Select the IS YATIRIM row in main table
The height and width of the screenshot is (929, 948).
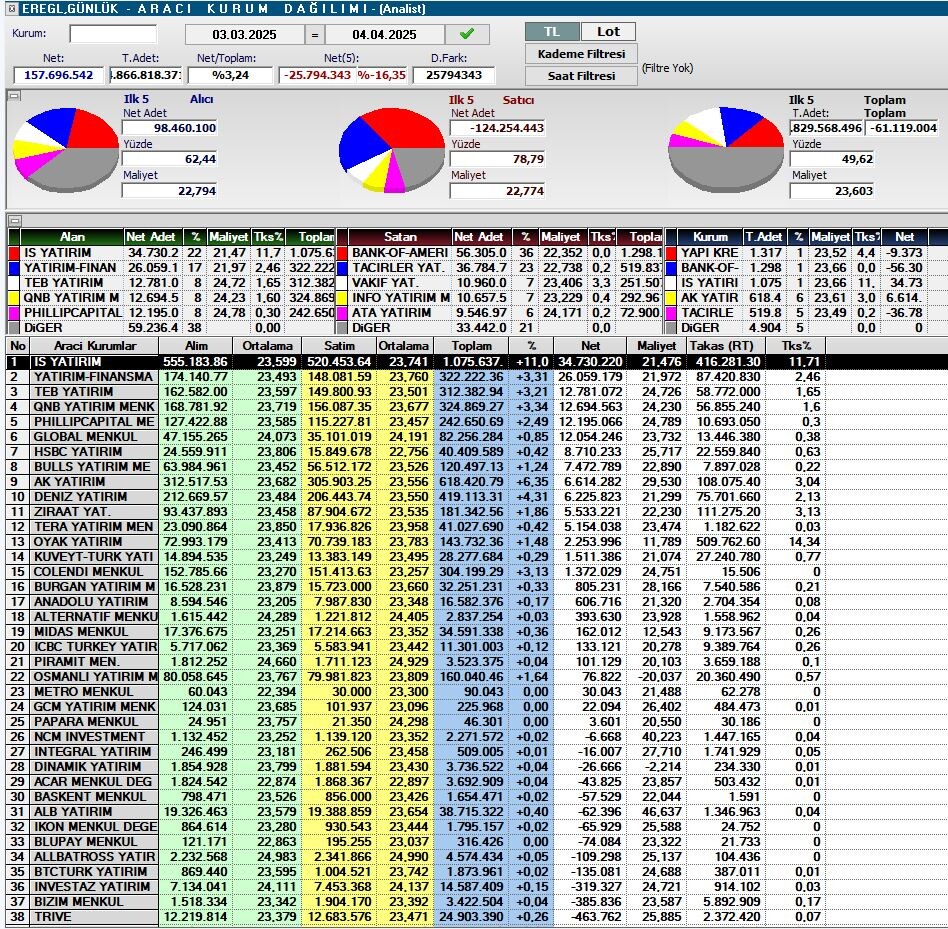pos(416,361)
